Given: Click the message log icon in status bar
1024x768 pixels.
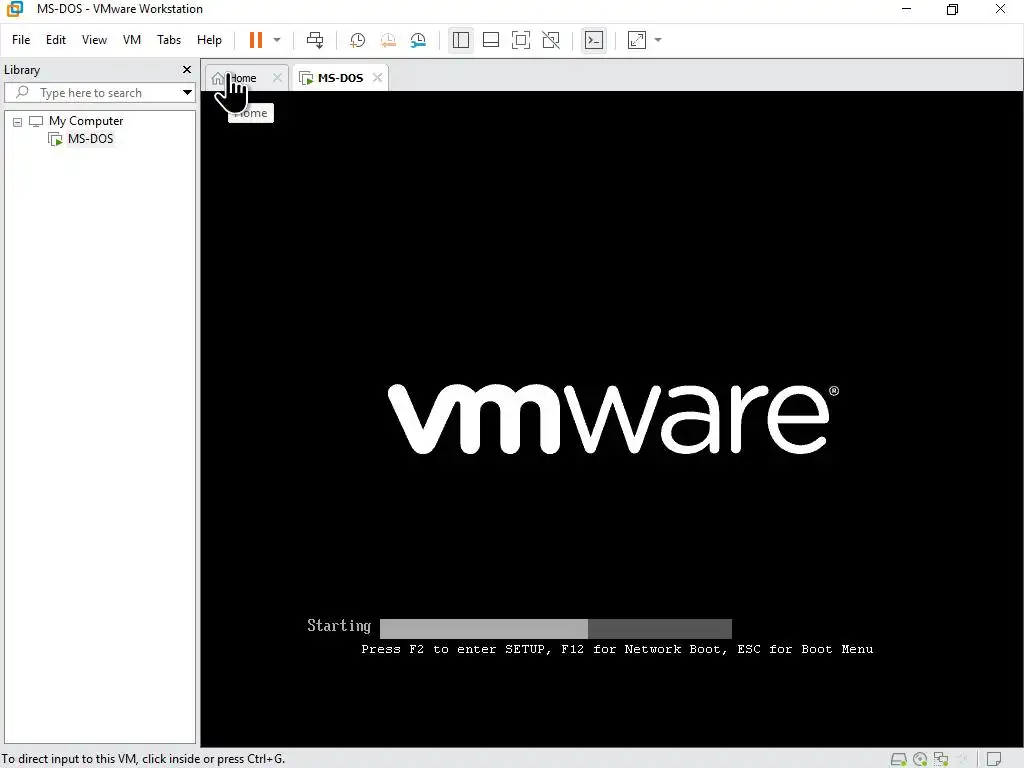Looking at the screenshot, I should click(x=994, y=759).
